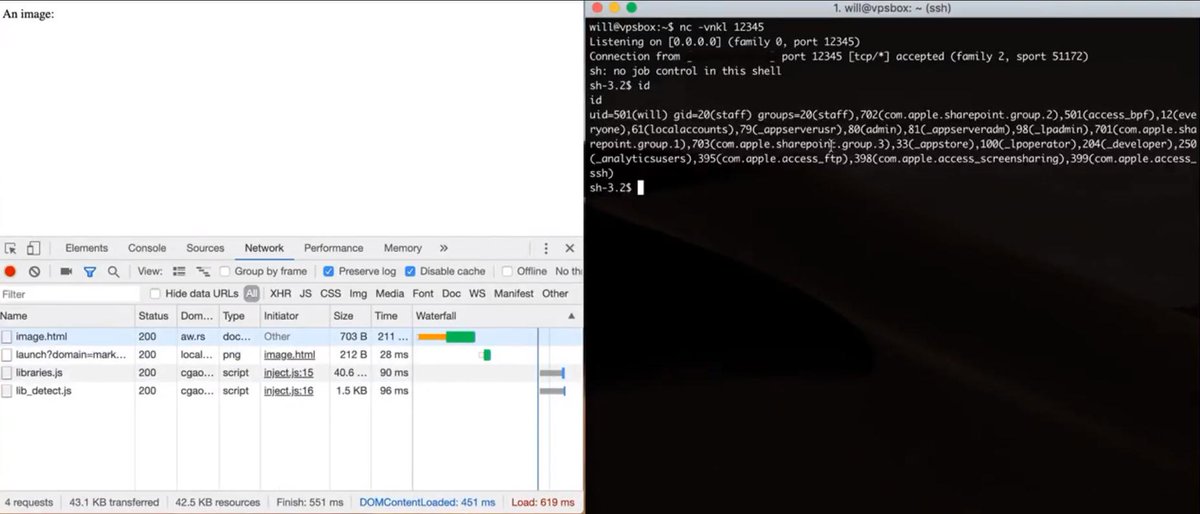Open the Memory tab
Viewport: 1200px width, 514px height.
(403, 249)
